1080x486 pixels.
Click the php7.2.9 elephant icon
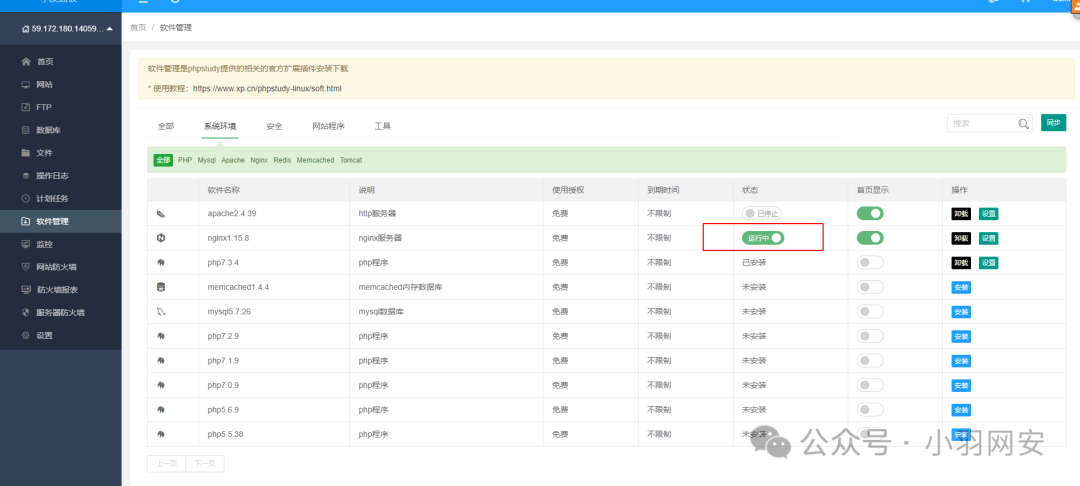point(160,337)
